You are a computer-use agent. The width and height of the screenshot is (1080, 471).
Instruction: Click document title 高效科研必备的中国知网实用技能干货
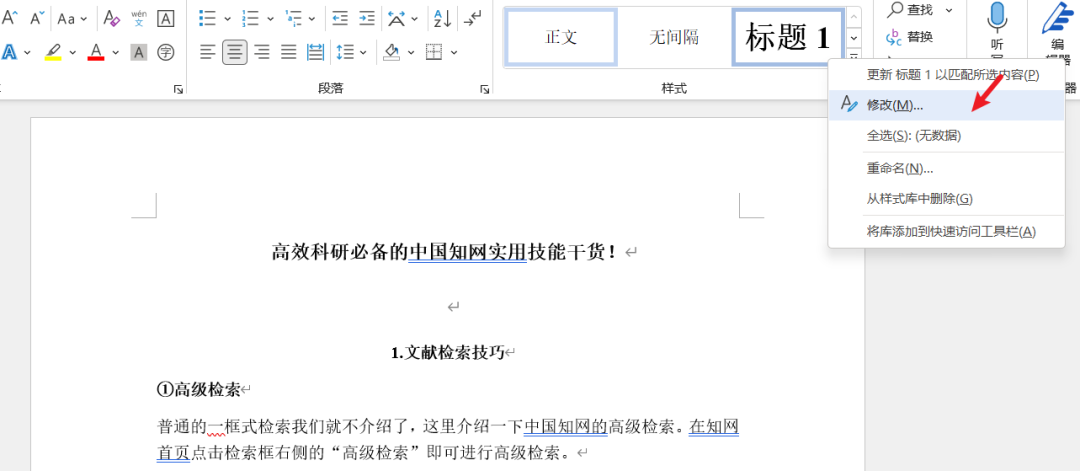coord(444,252)
